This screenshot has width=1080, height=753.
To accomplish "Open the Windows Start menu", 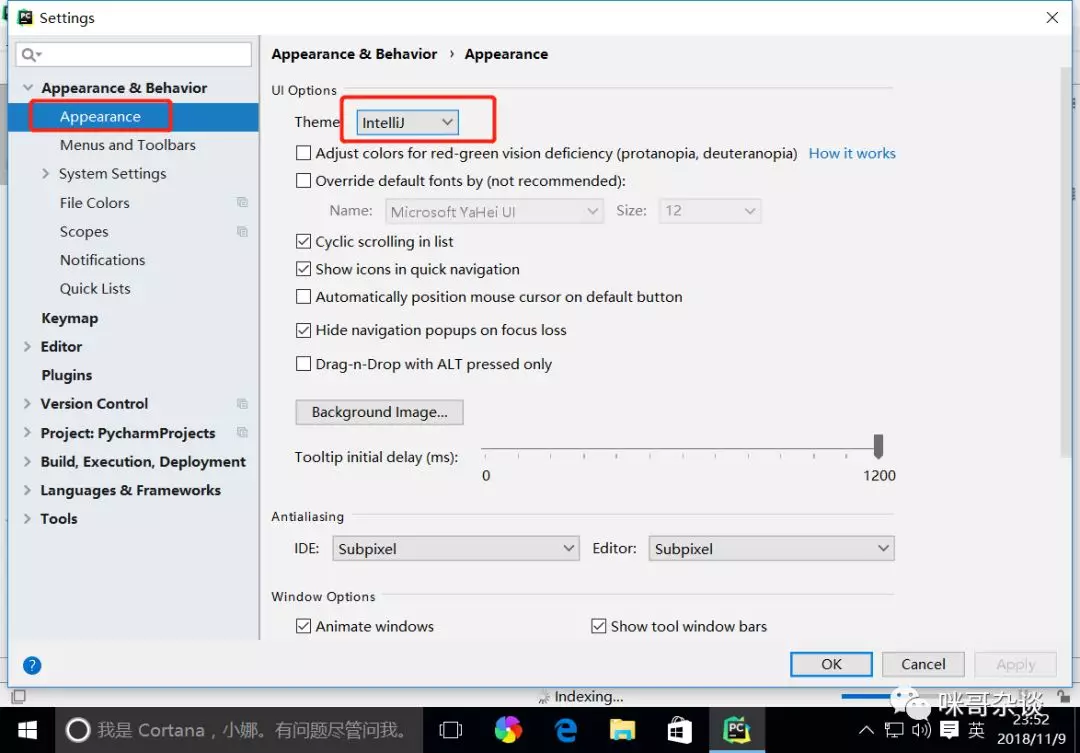I will point(27,730).
